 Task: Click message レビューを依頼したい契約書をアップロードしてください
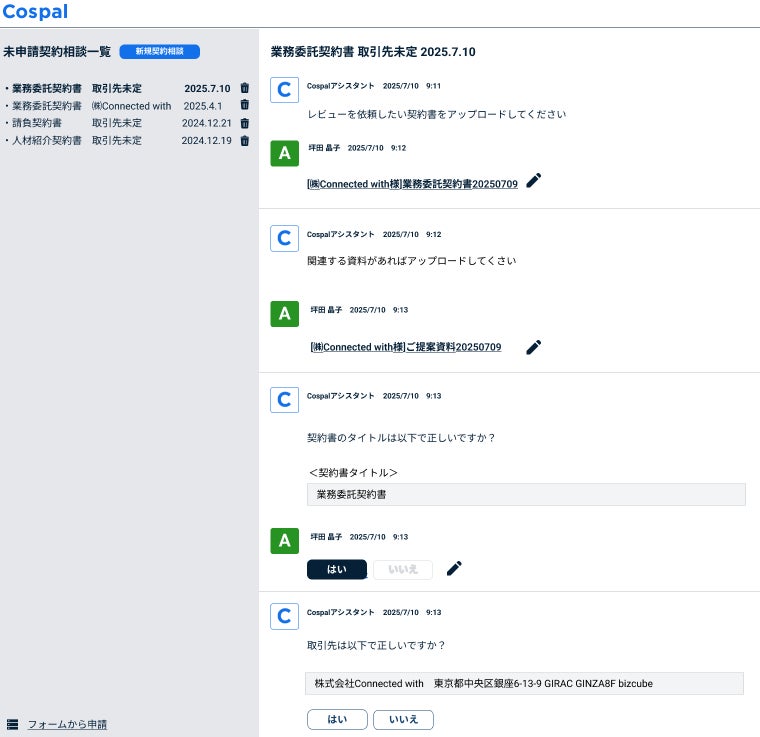[437, 114]
